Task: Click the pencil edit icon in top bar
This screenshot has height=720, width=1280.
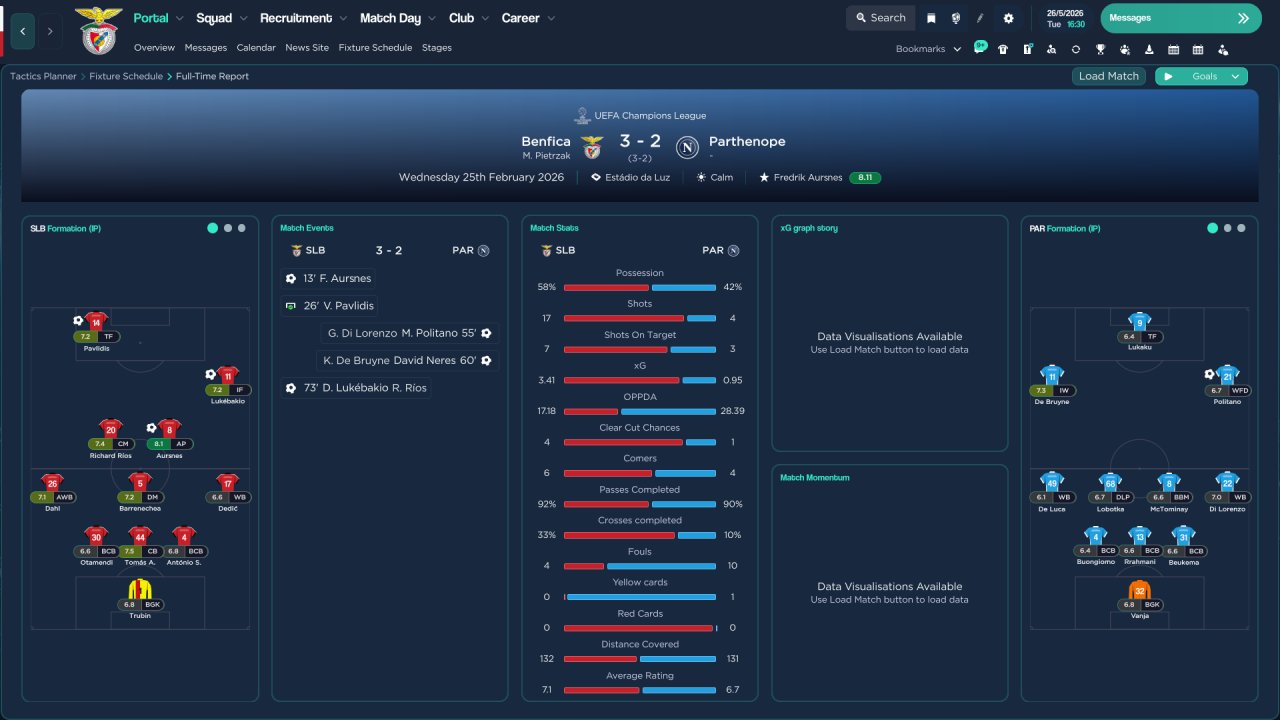Action: pos(981,18)
